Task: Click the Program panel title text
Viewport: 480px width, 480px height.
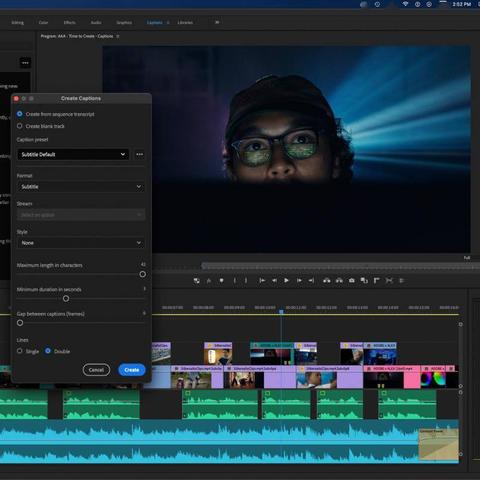Action: 77,36
